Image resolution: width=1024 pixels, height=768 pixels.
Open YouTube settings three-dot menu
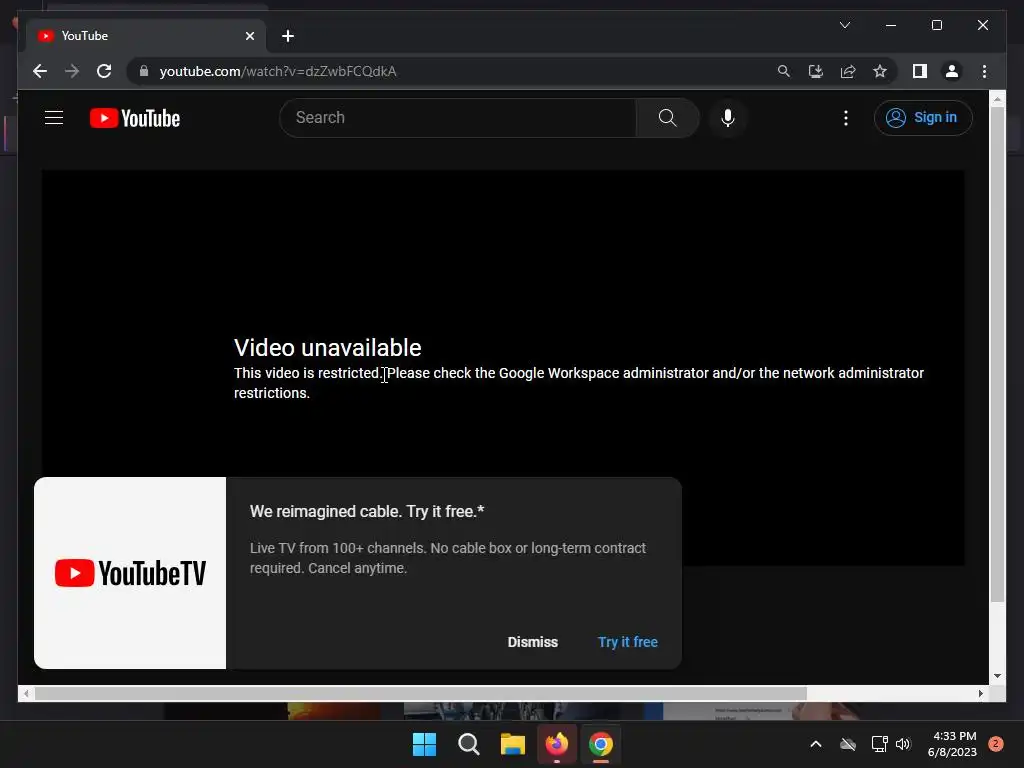[846, 118]
